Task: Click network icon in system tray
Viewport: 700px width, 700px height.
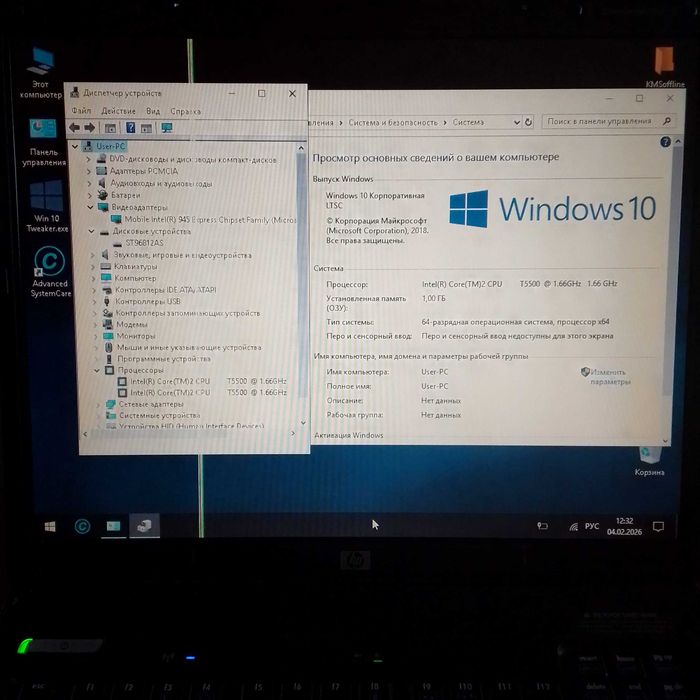Action: point(574,527)
